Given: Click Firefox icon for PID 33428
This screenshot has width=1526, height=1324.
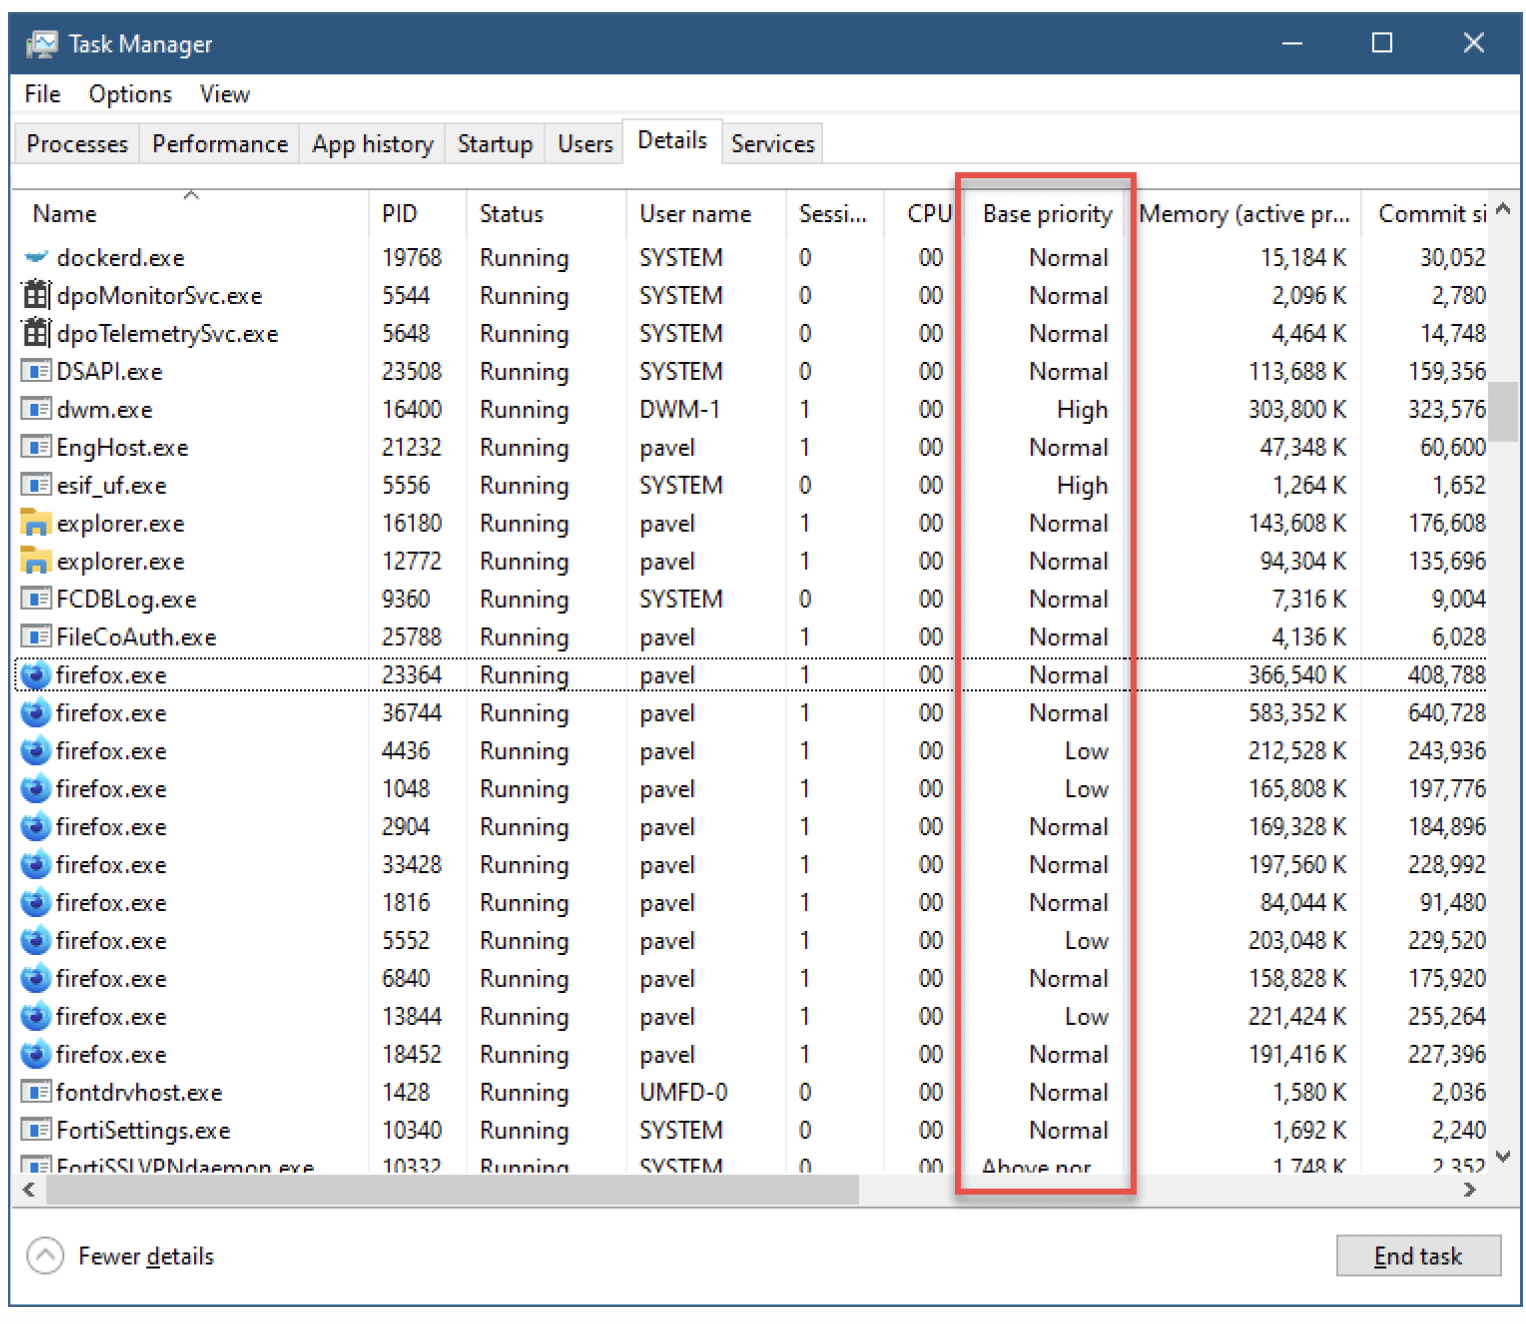Looking at the screenshot, I should [x=36, y=865].
